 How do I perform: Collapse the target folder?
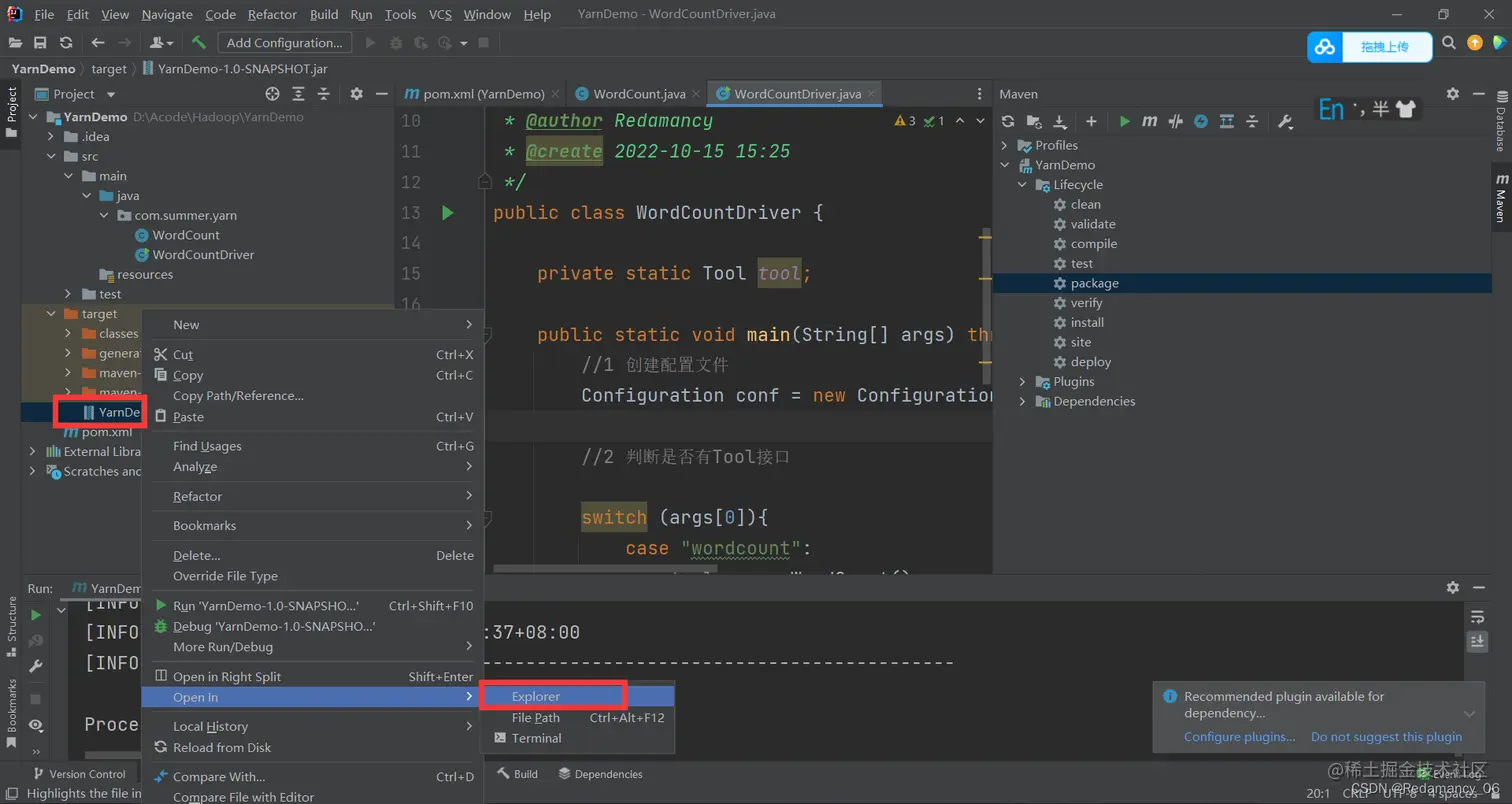52,314
